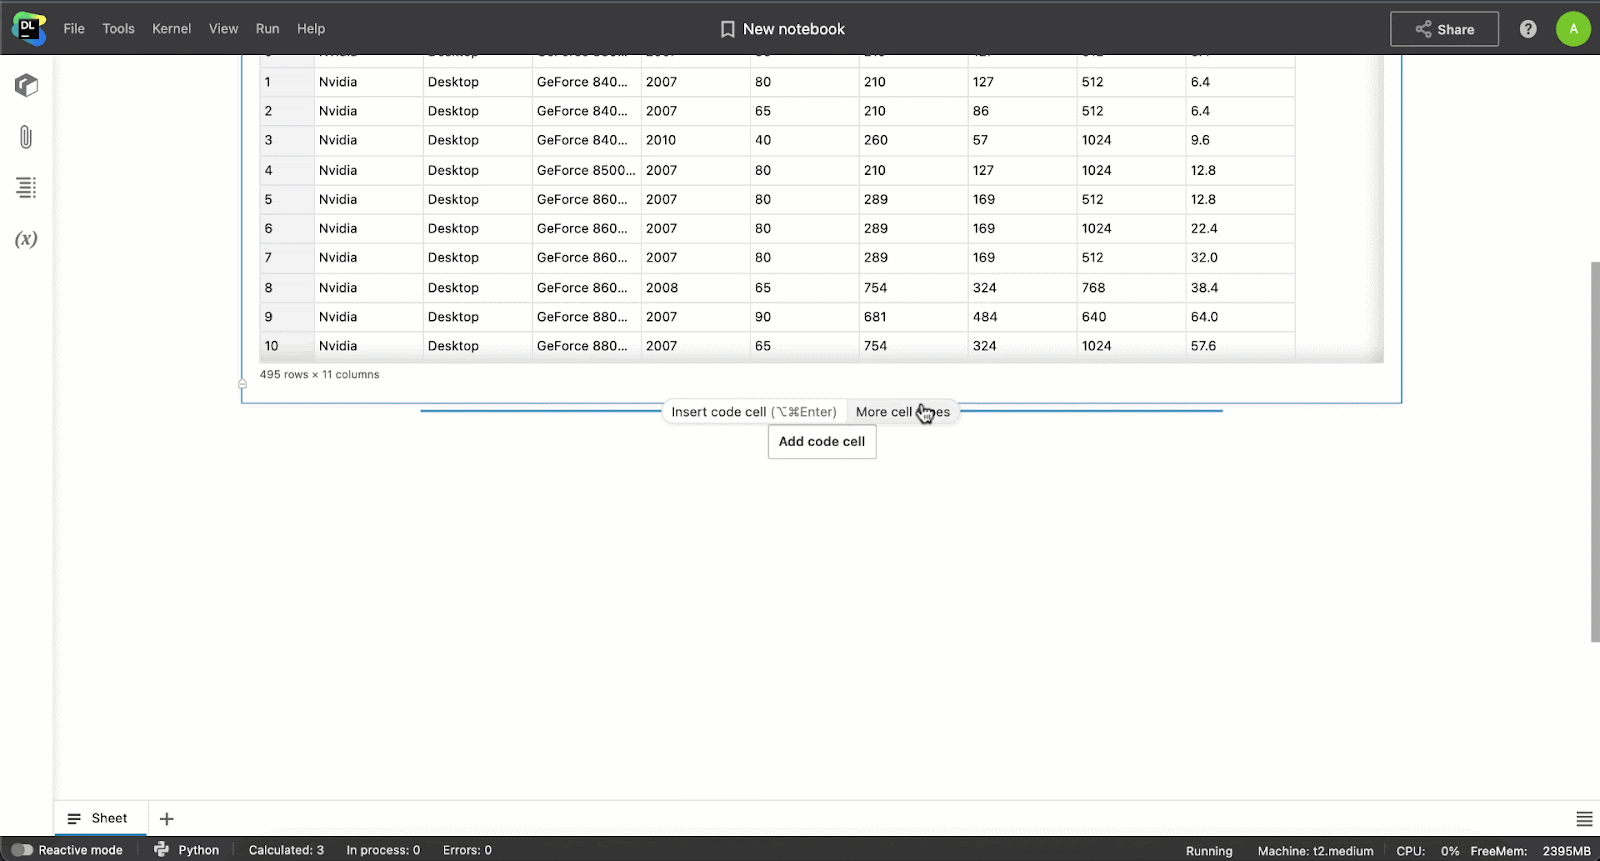Open the attached files paperclip icon
This screenshot has width=1600, height=861.
[x=26, y=137]
